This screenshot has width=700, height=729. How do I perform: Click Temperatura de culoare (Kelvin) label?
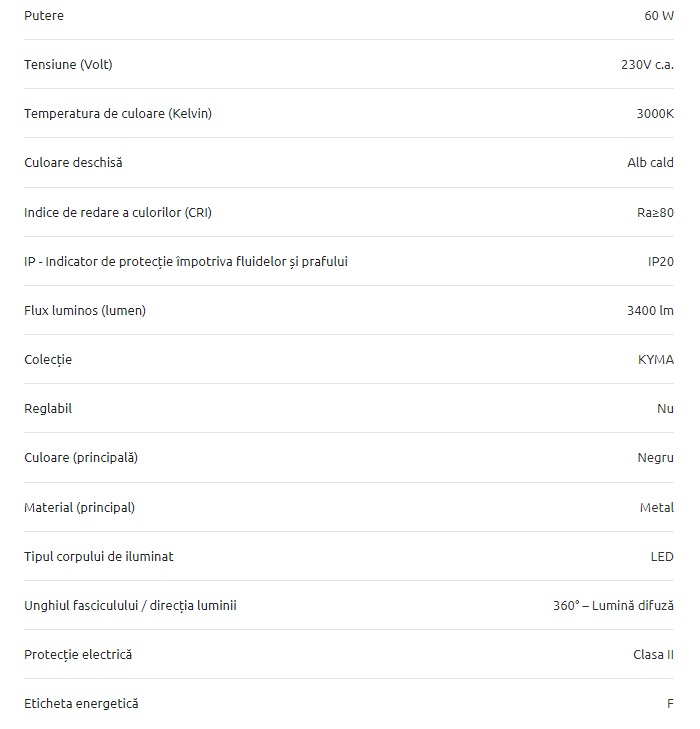pos(118,113)
